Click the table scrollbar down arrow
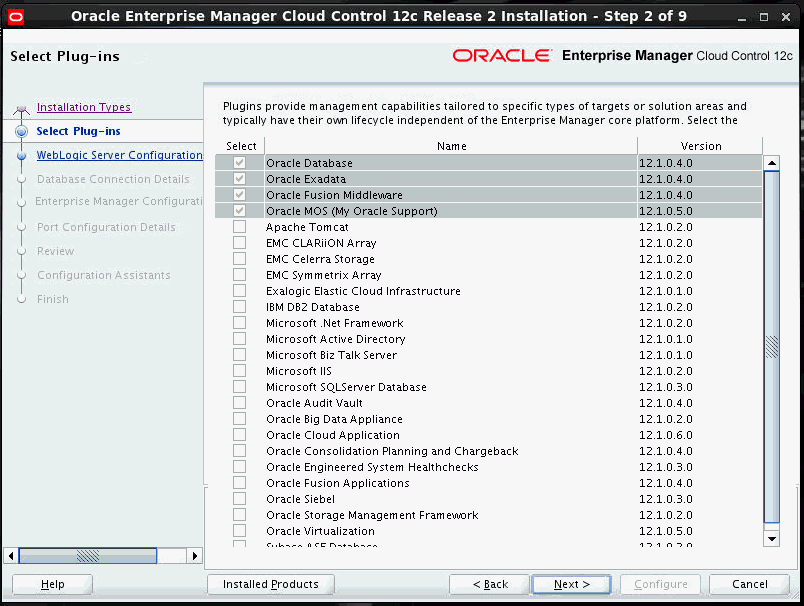 772,538
